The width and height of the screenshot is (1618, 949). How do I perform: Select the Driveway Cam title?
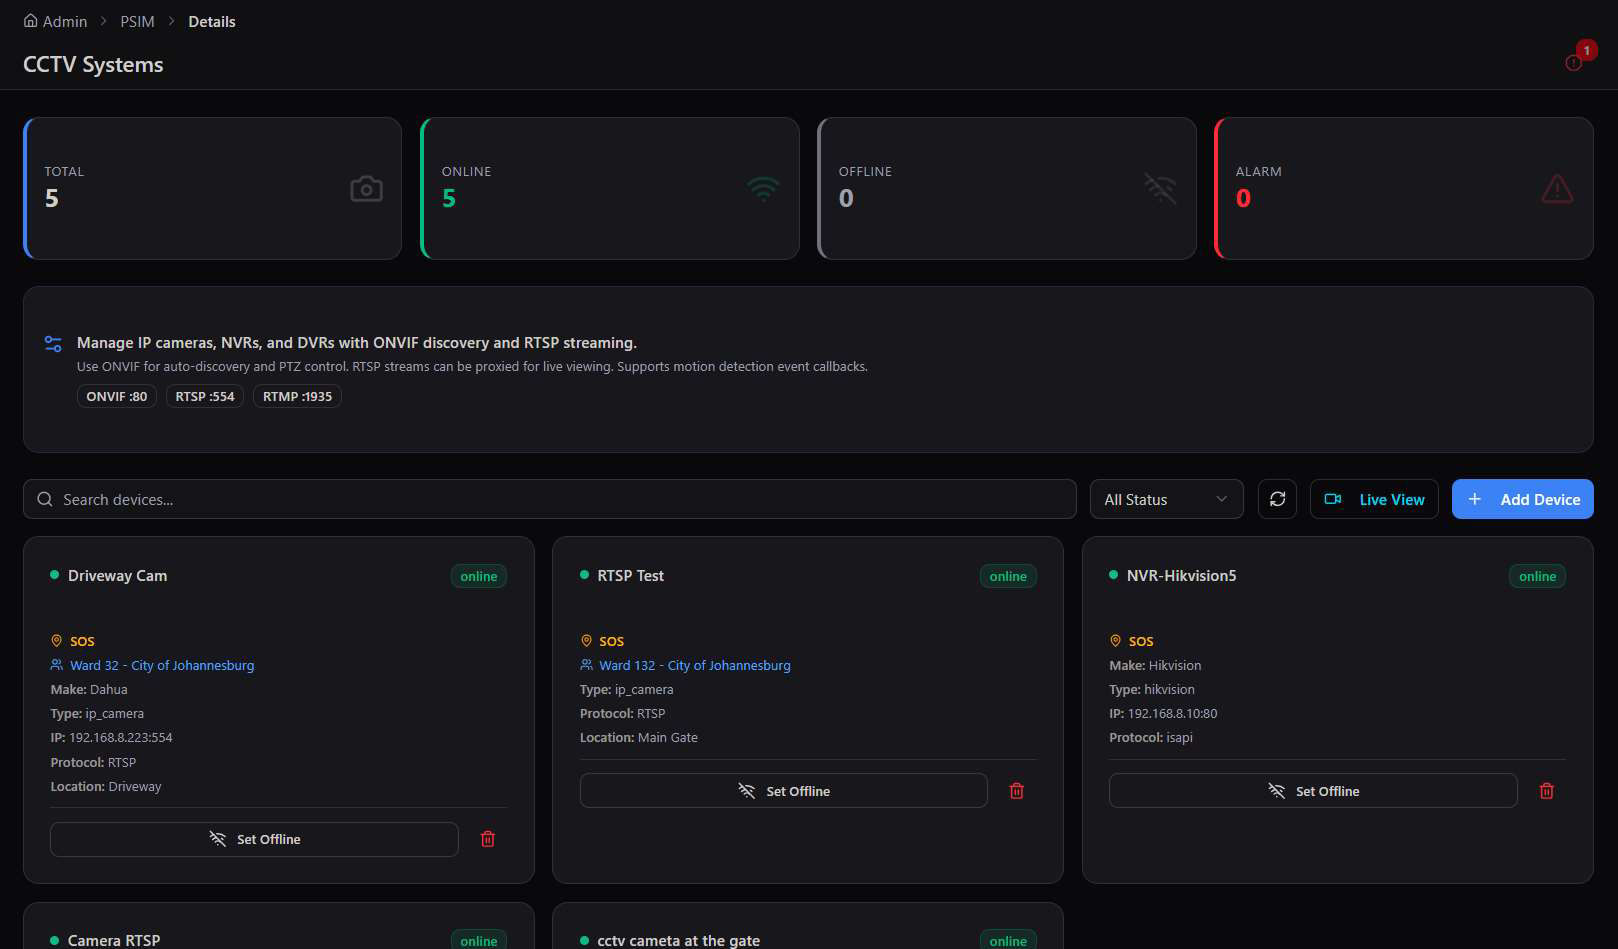(118, 575)
